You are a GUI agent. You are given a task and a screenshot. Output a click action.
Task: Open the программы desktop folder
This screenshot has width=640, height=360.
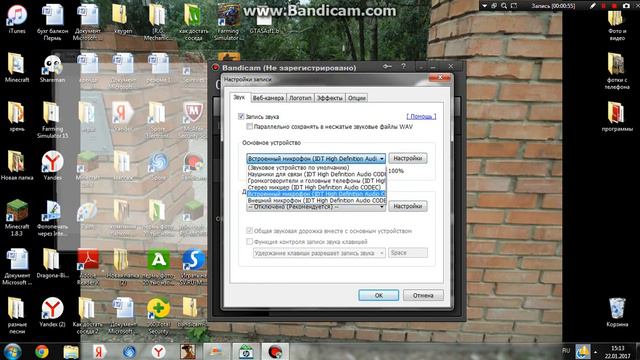coord(617,116)
